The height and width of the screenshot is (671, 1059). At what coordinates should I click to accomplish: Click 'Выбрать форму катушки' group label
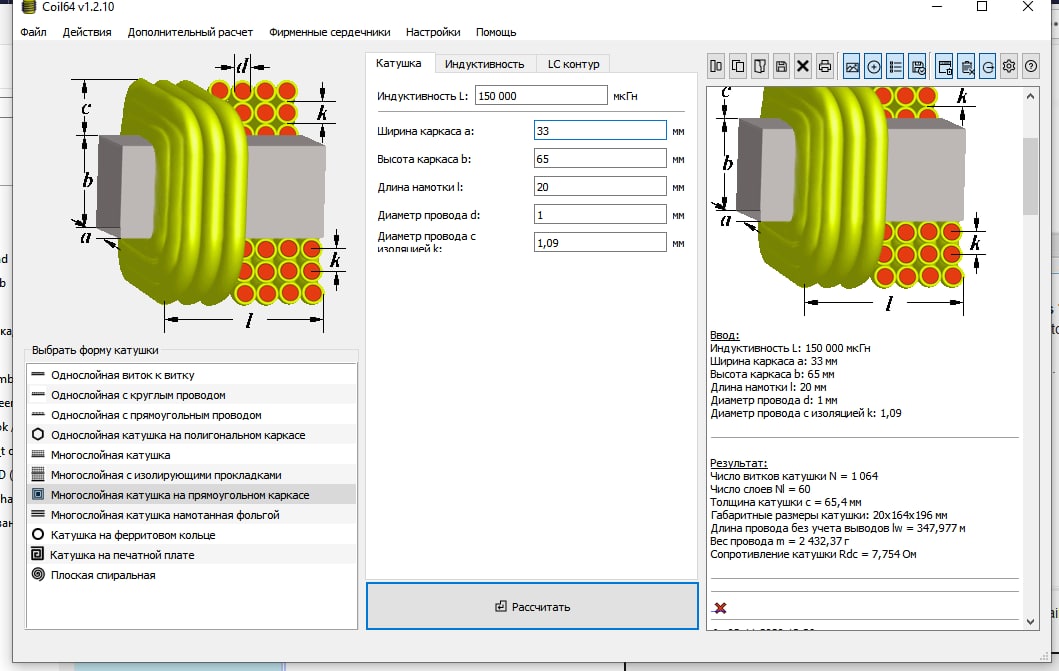pos(95,350)
